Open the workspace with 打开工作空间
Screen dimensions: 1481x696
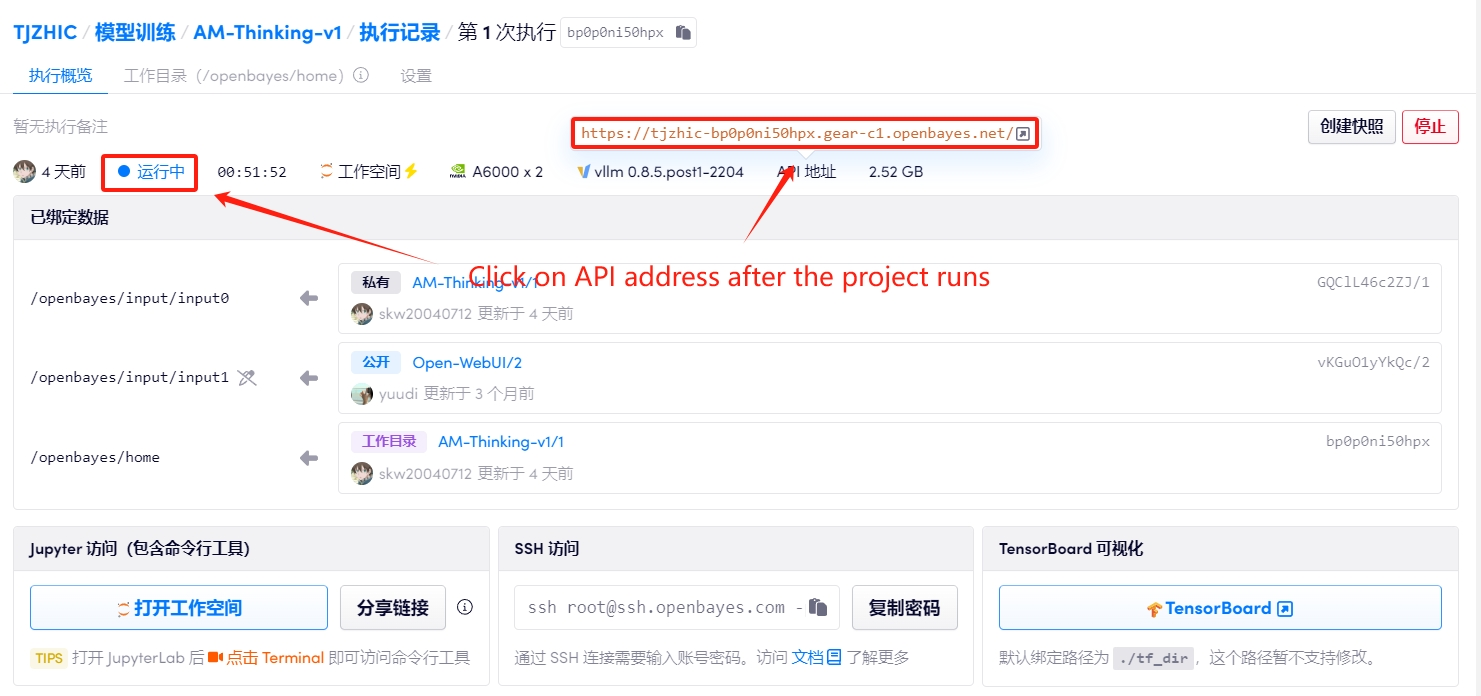pyautogui.click(x=179, y=608)
